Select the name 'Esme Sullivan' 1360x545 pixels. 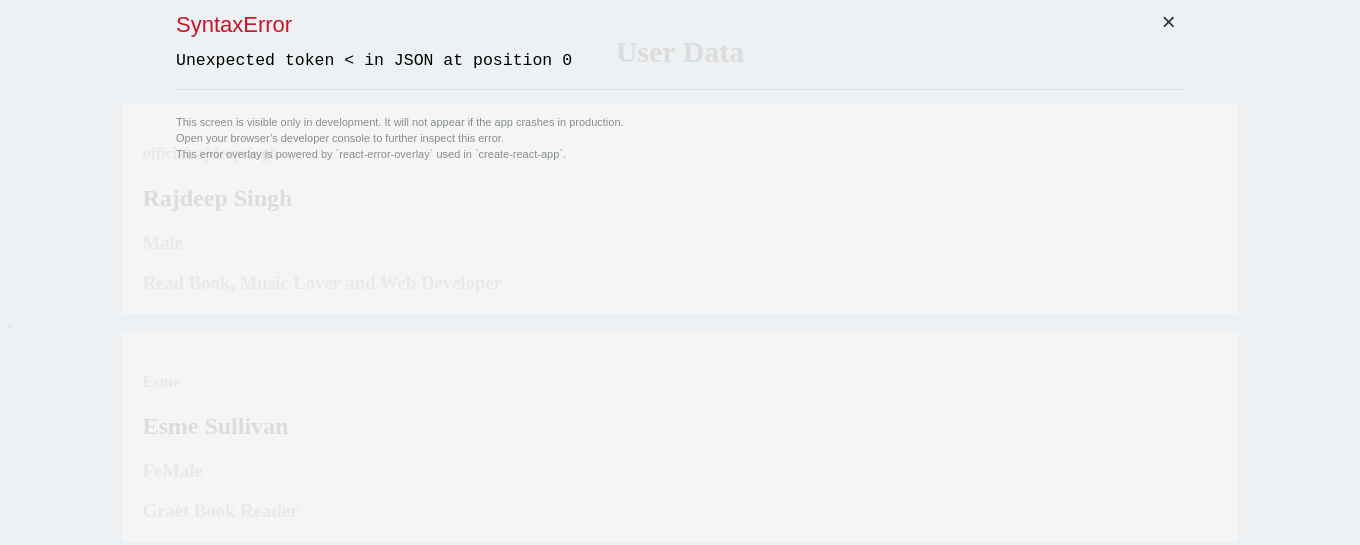point(215,426)
